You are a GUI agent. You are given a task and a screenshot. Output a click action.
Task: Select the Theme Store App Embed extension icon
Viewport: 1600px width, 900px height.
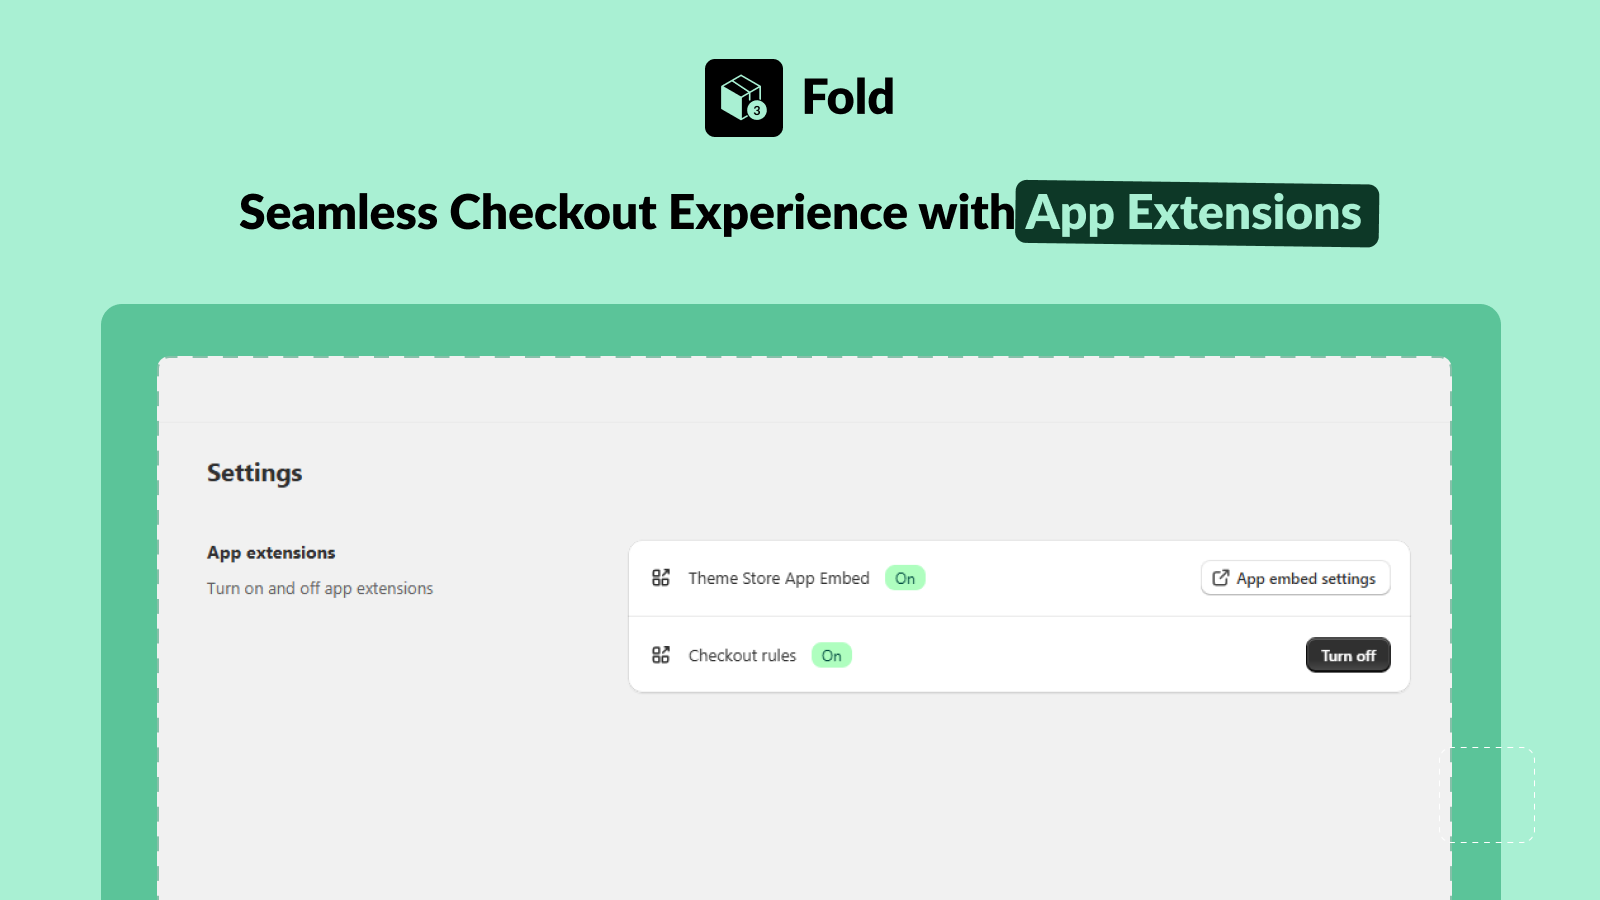tap(661, 578)
